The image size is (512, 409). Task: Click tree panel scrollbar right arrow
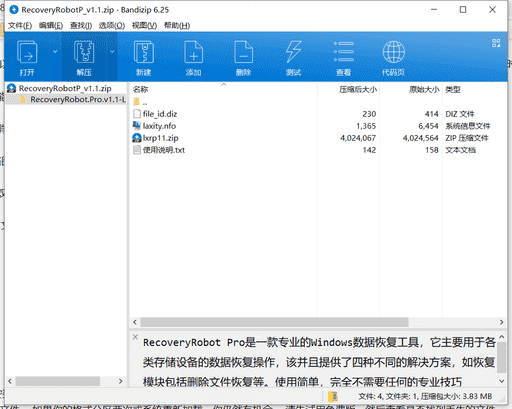click(120, 381)
